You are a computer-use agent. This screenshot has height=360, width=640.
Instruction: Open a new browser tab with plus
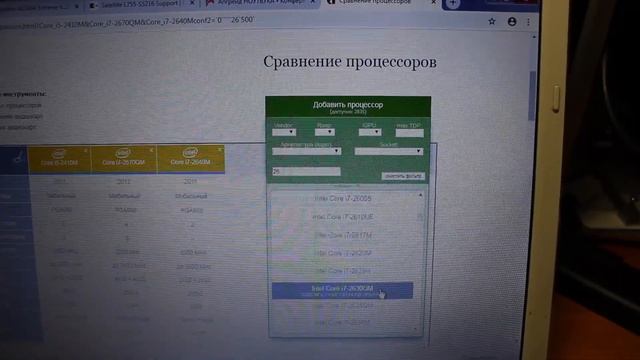453,4
